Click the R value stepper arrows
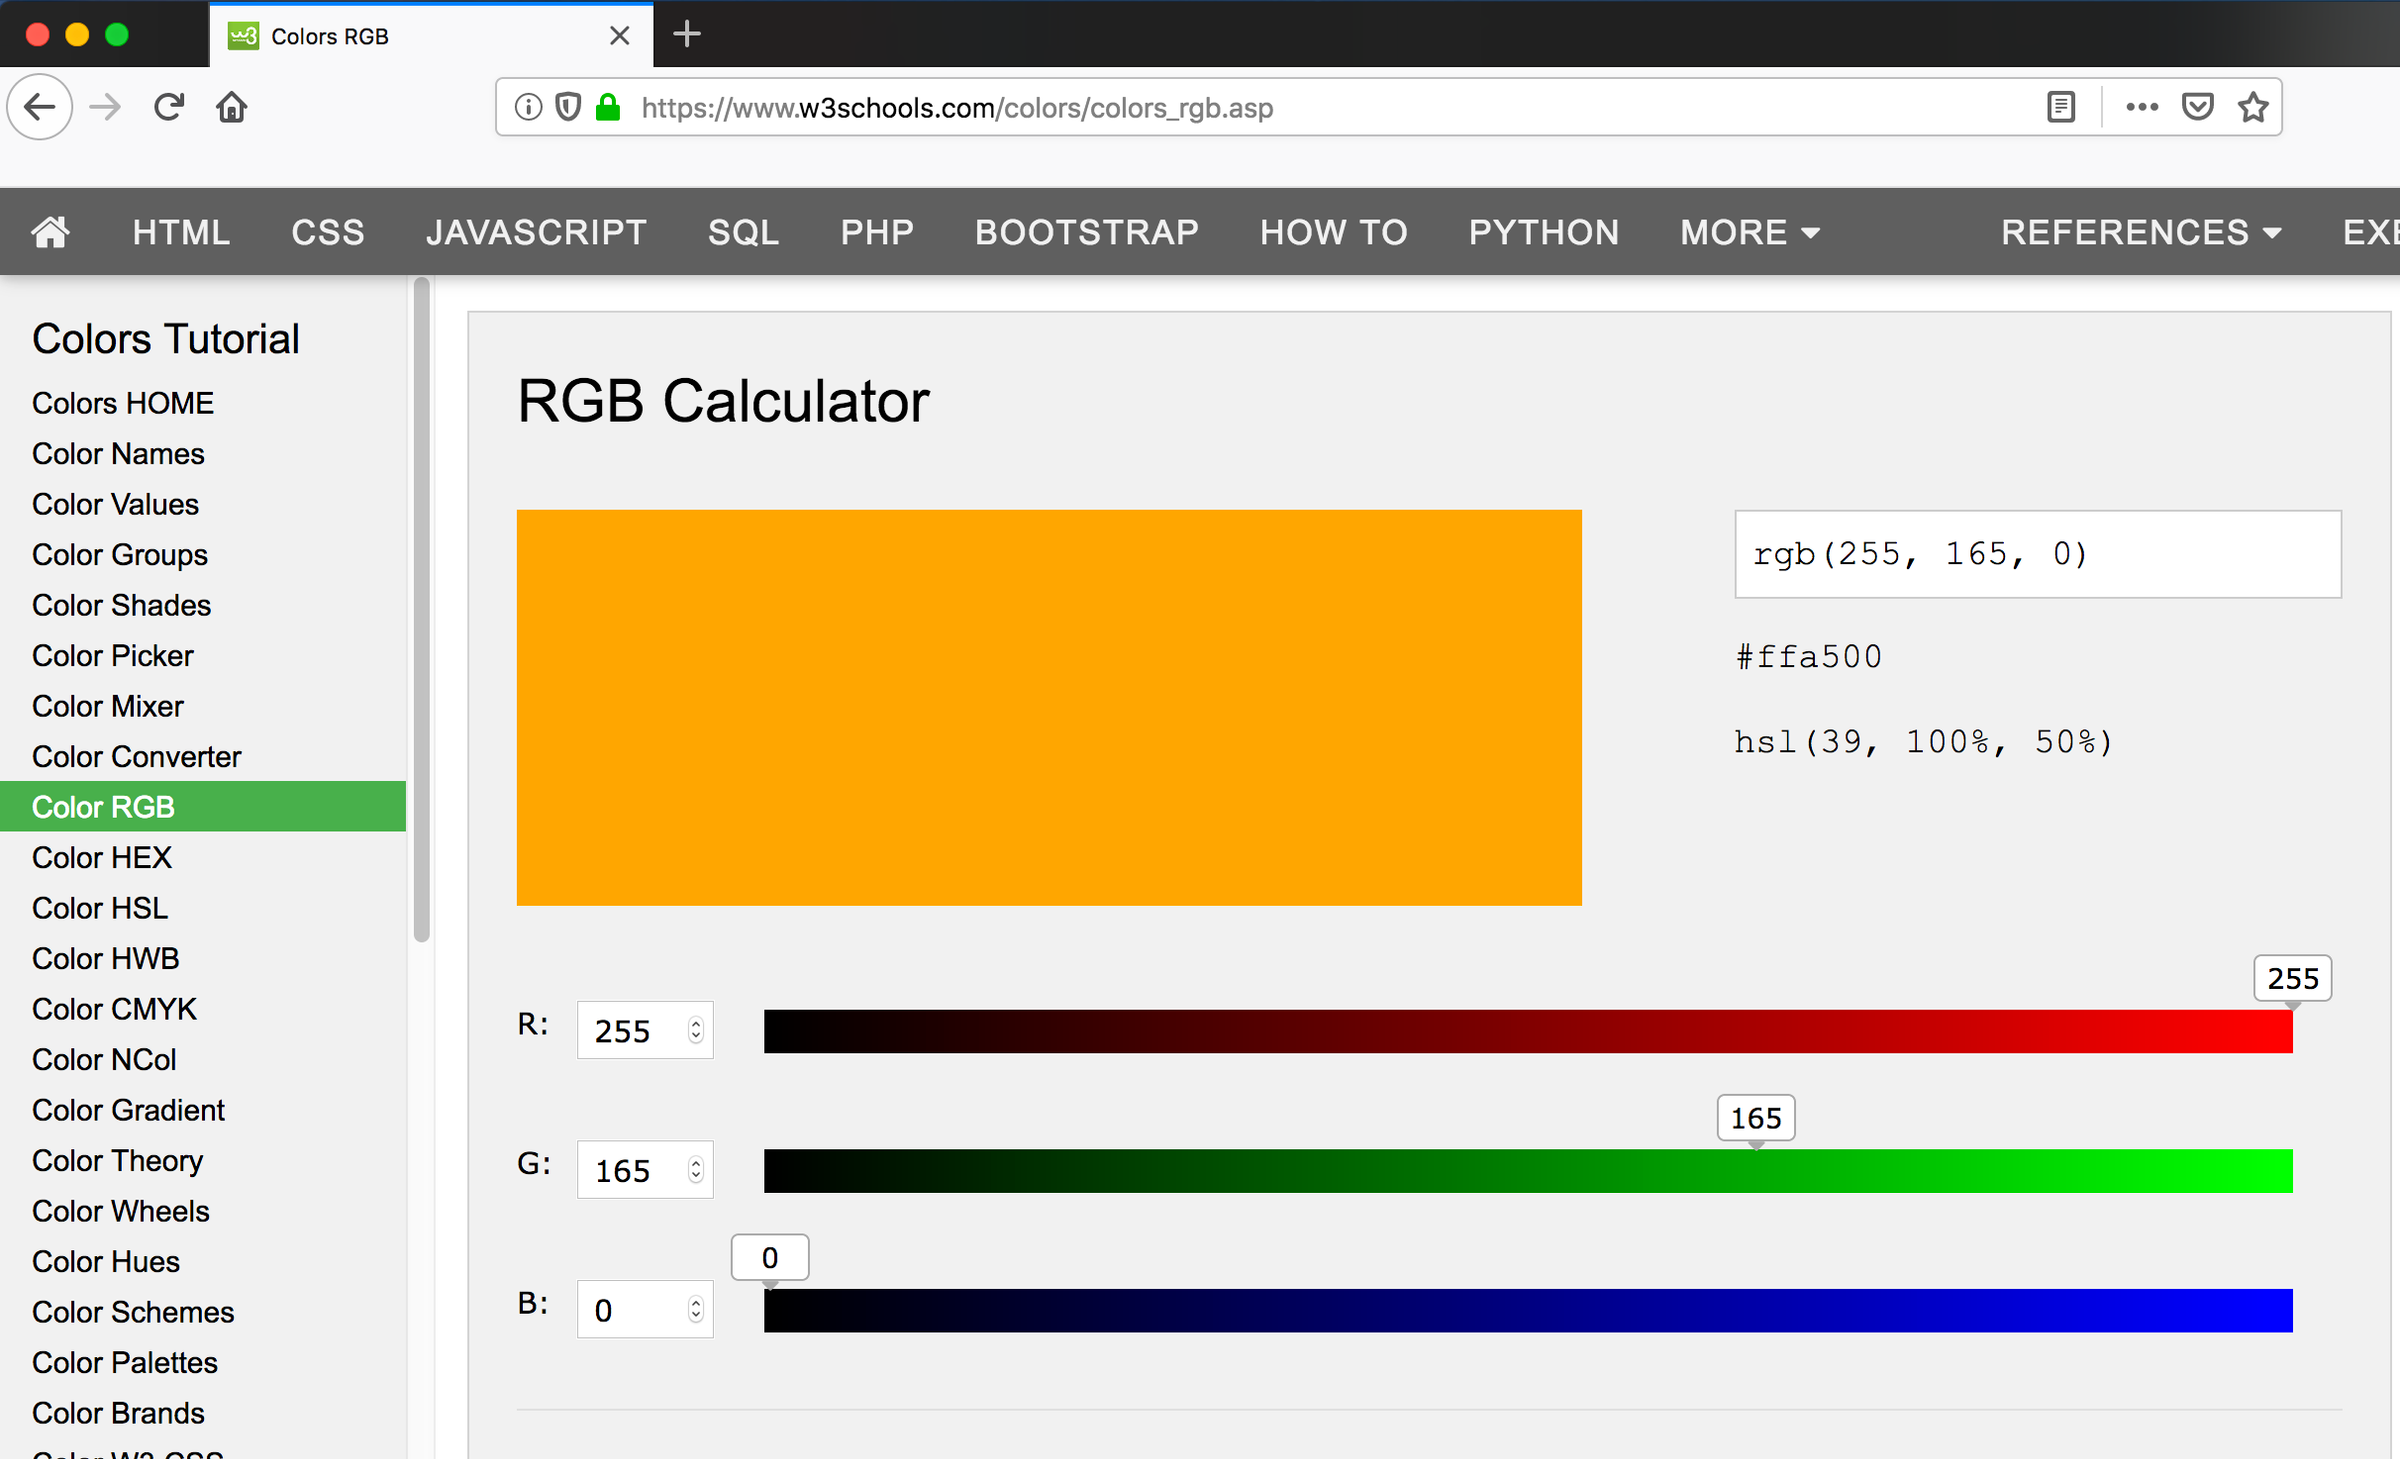The image size is (2400, 1459). click(x=696, y=1030)
